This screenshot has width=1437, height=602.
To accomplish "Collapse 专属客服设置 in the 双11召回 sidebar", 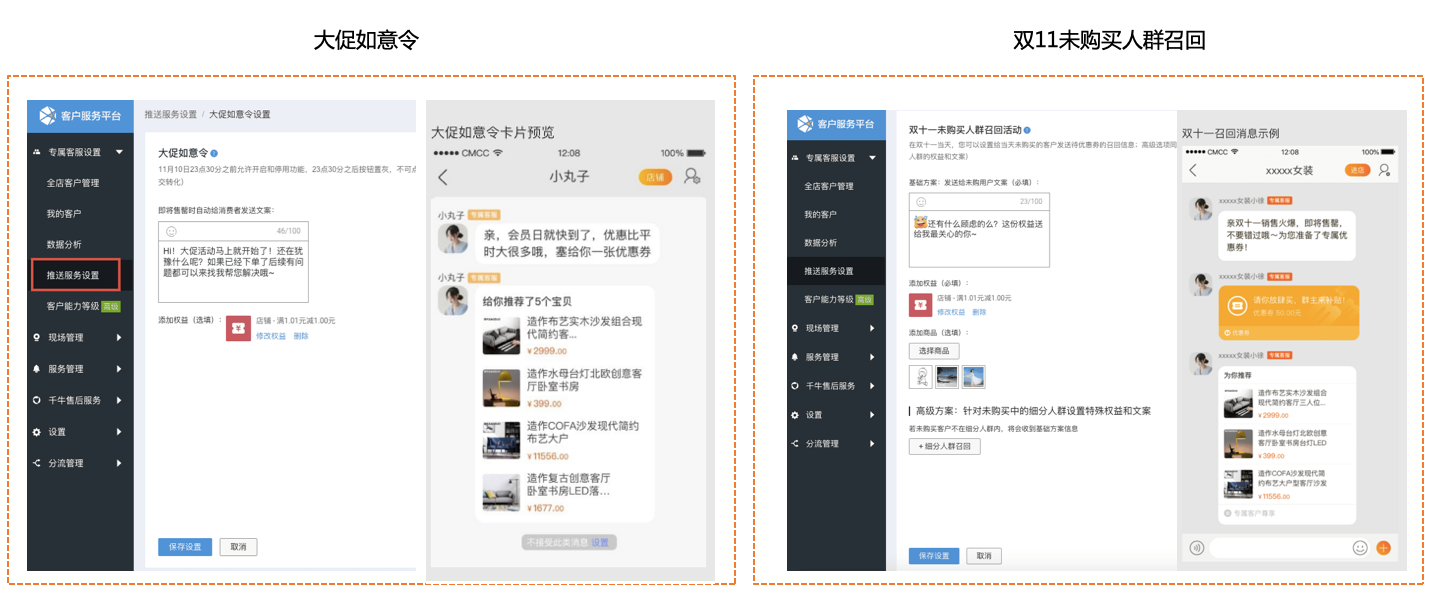I will (x=873, y=158).
